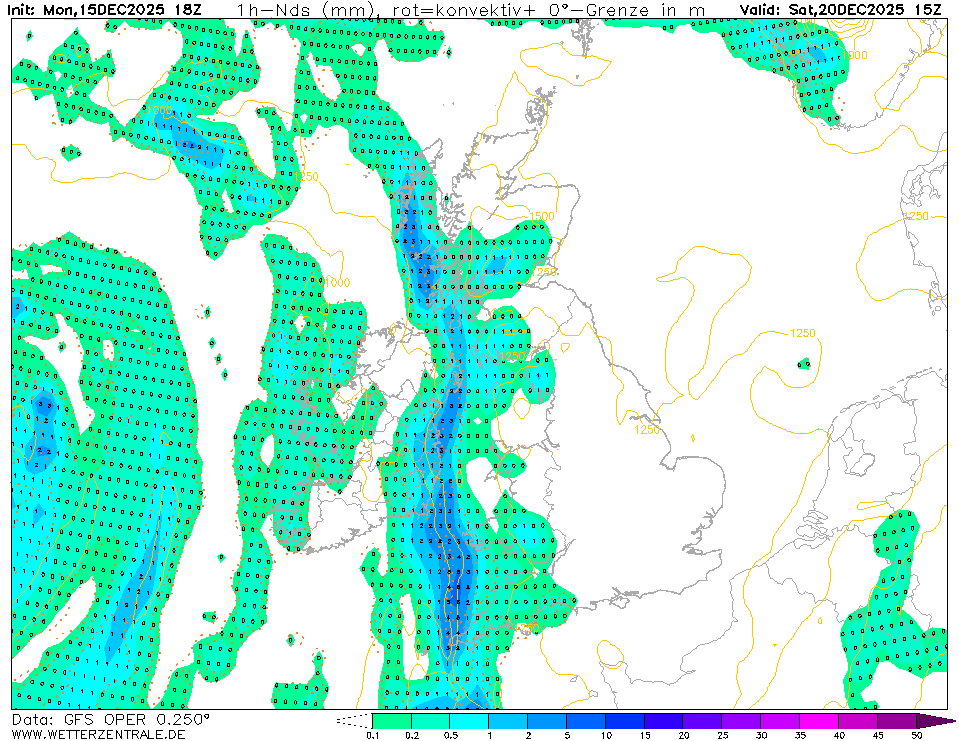Click the dashed arrow at legend's left end
The image size is (959, 741).
pyautogui.click(x=354, y=720)
